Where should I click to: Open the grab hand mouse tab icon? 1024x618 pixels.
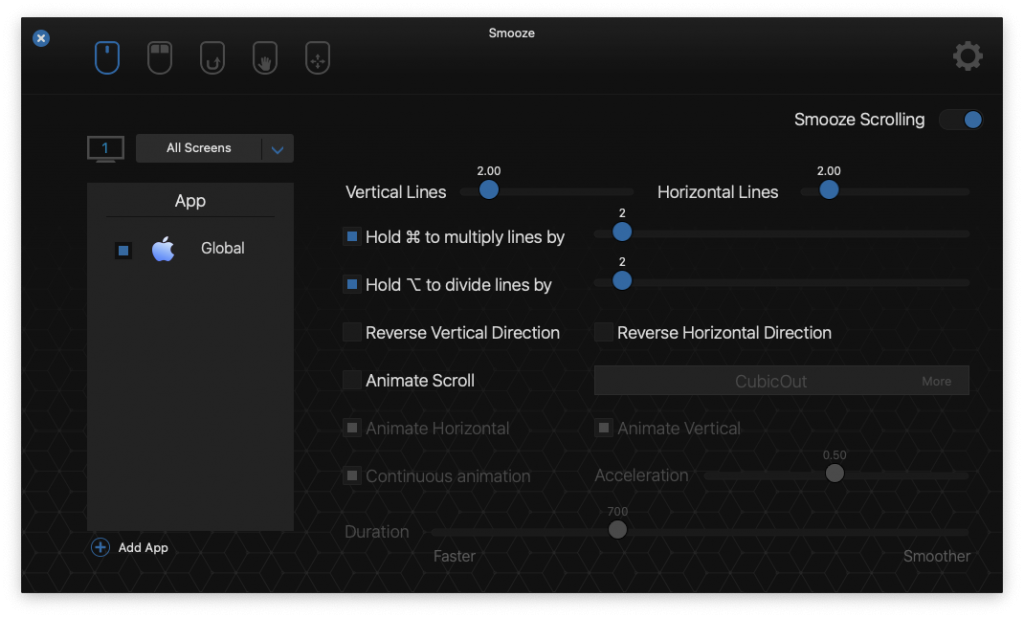(265, 57)
